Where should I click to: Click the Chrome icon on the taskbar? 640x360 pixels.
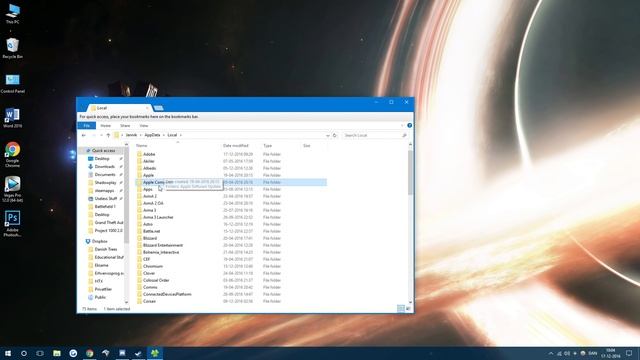click(x=89, y=353)
